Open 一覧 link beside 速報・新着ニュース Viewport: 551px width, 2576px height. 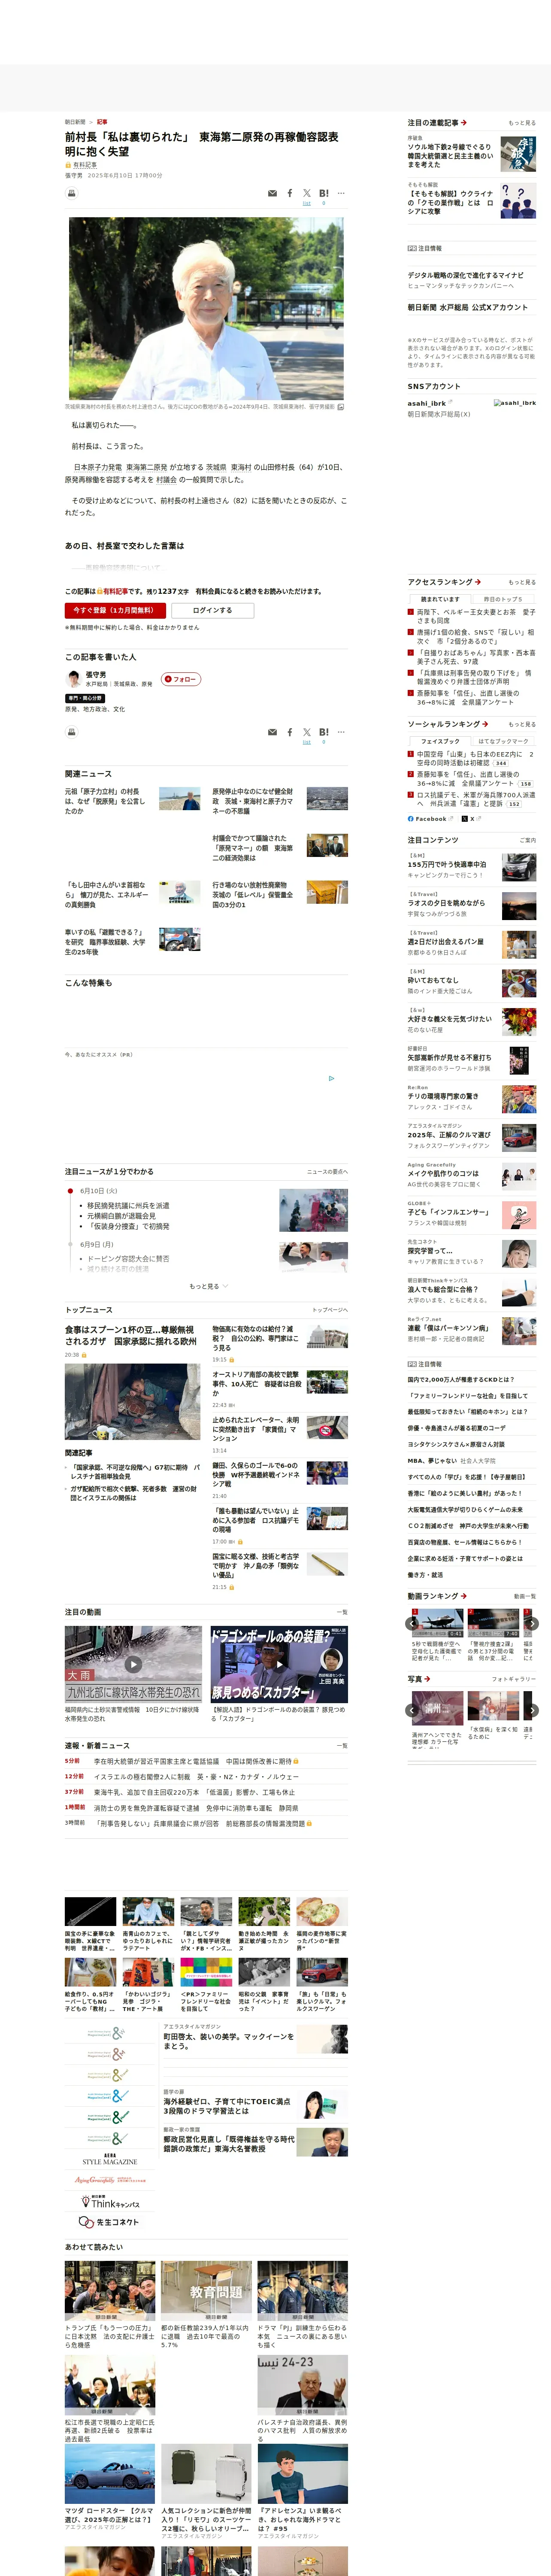point(342,1746)
